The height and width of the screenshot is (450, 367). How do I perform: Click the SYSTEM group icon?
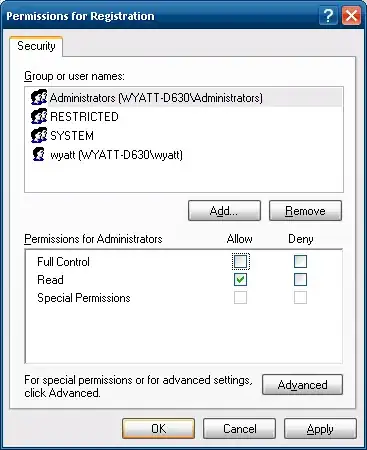tap(39, 136)
